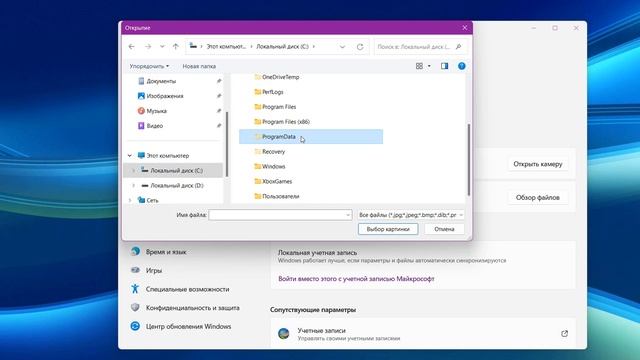This screenshot has height=360, width=640.
Task: Select the ProgramData folder
Action: [311, 137]
